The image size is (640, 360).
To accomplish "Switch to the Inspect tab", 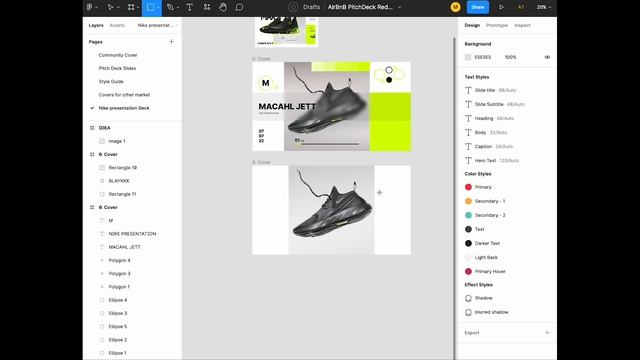I will 522,25.
